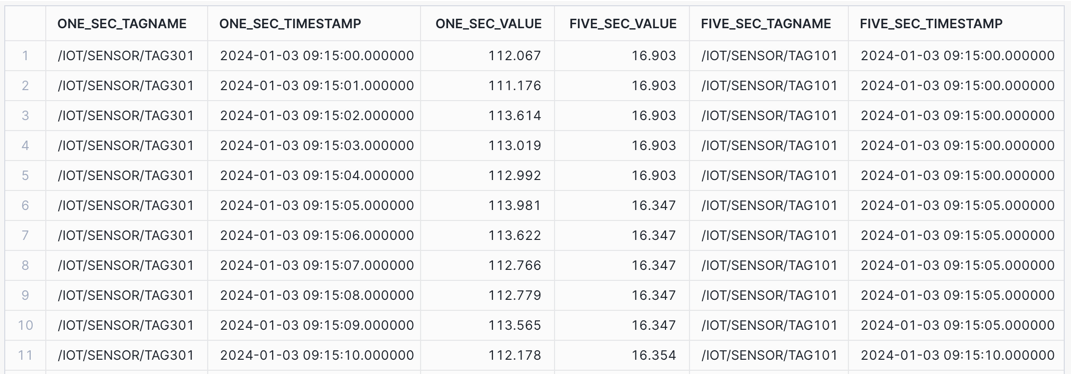Click the 16.903 cell in row 1
Screen dimensions: 1071x374
pyautogui.click(x=622, y=55)
